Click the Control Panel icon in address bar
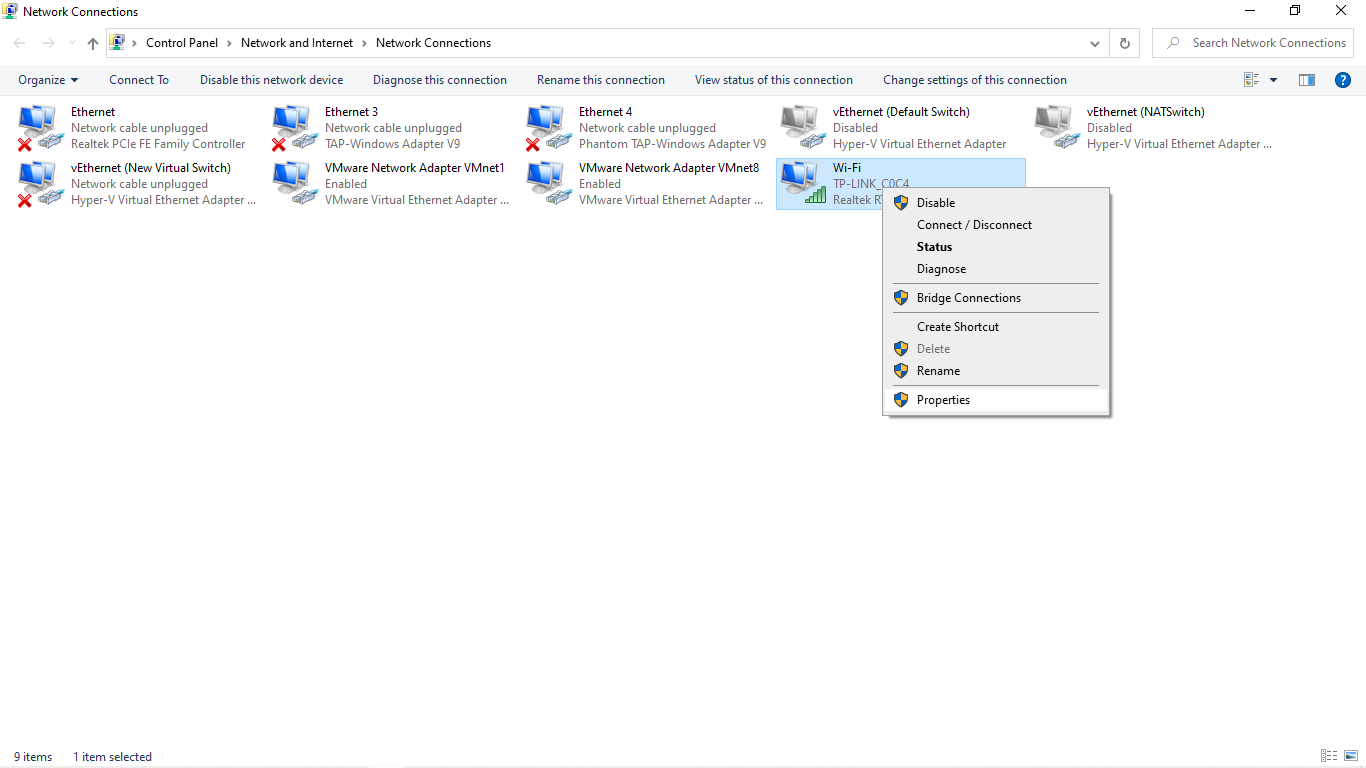The image size is (1366, 768). click(x=117, y=43)
